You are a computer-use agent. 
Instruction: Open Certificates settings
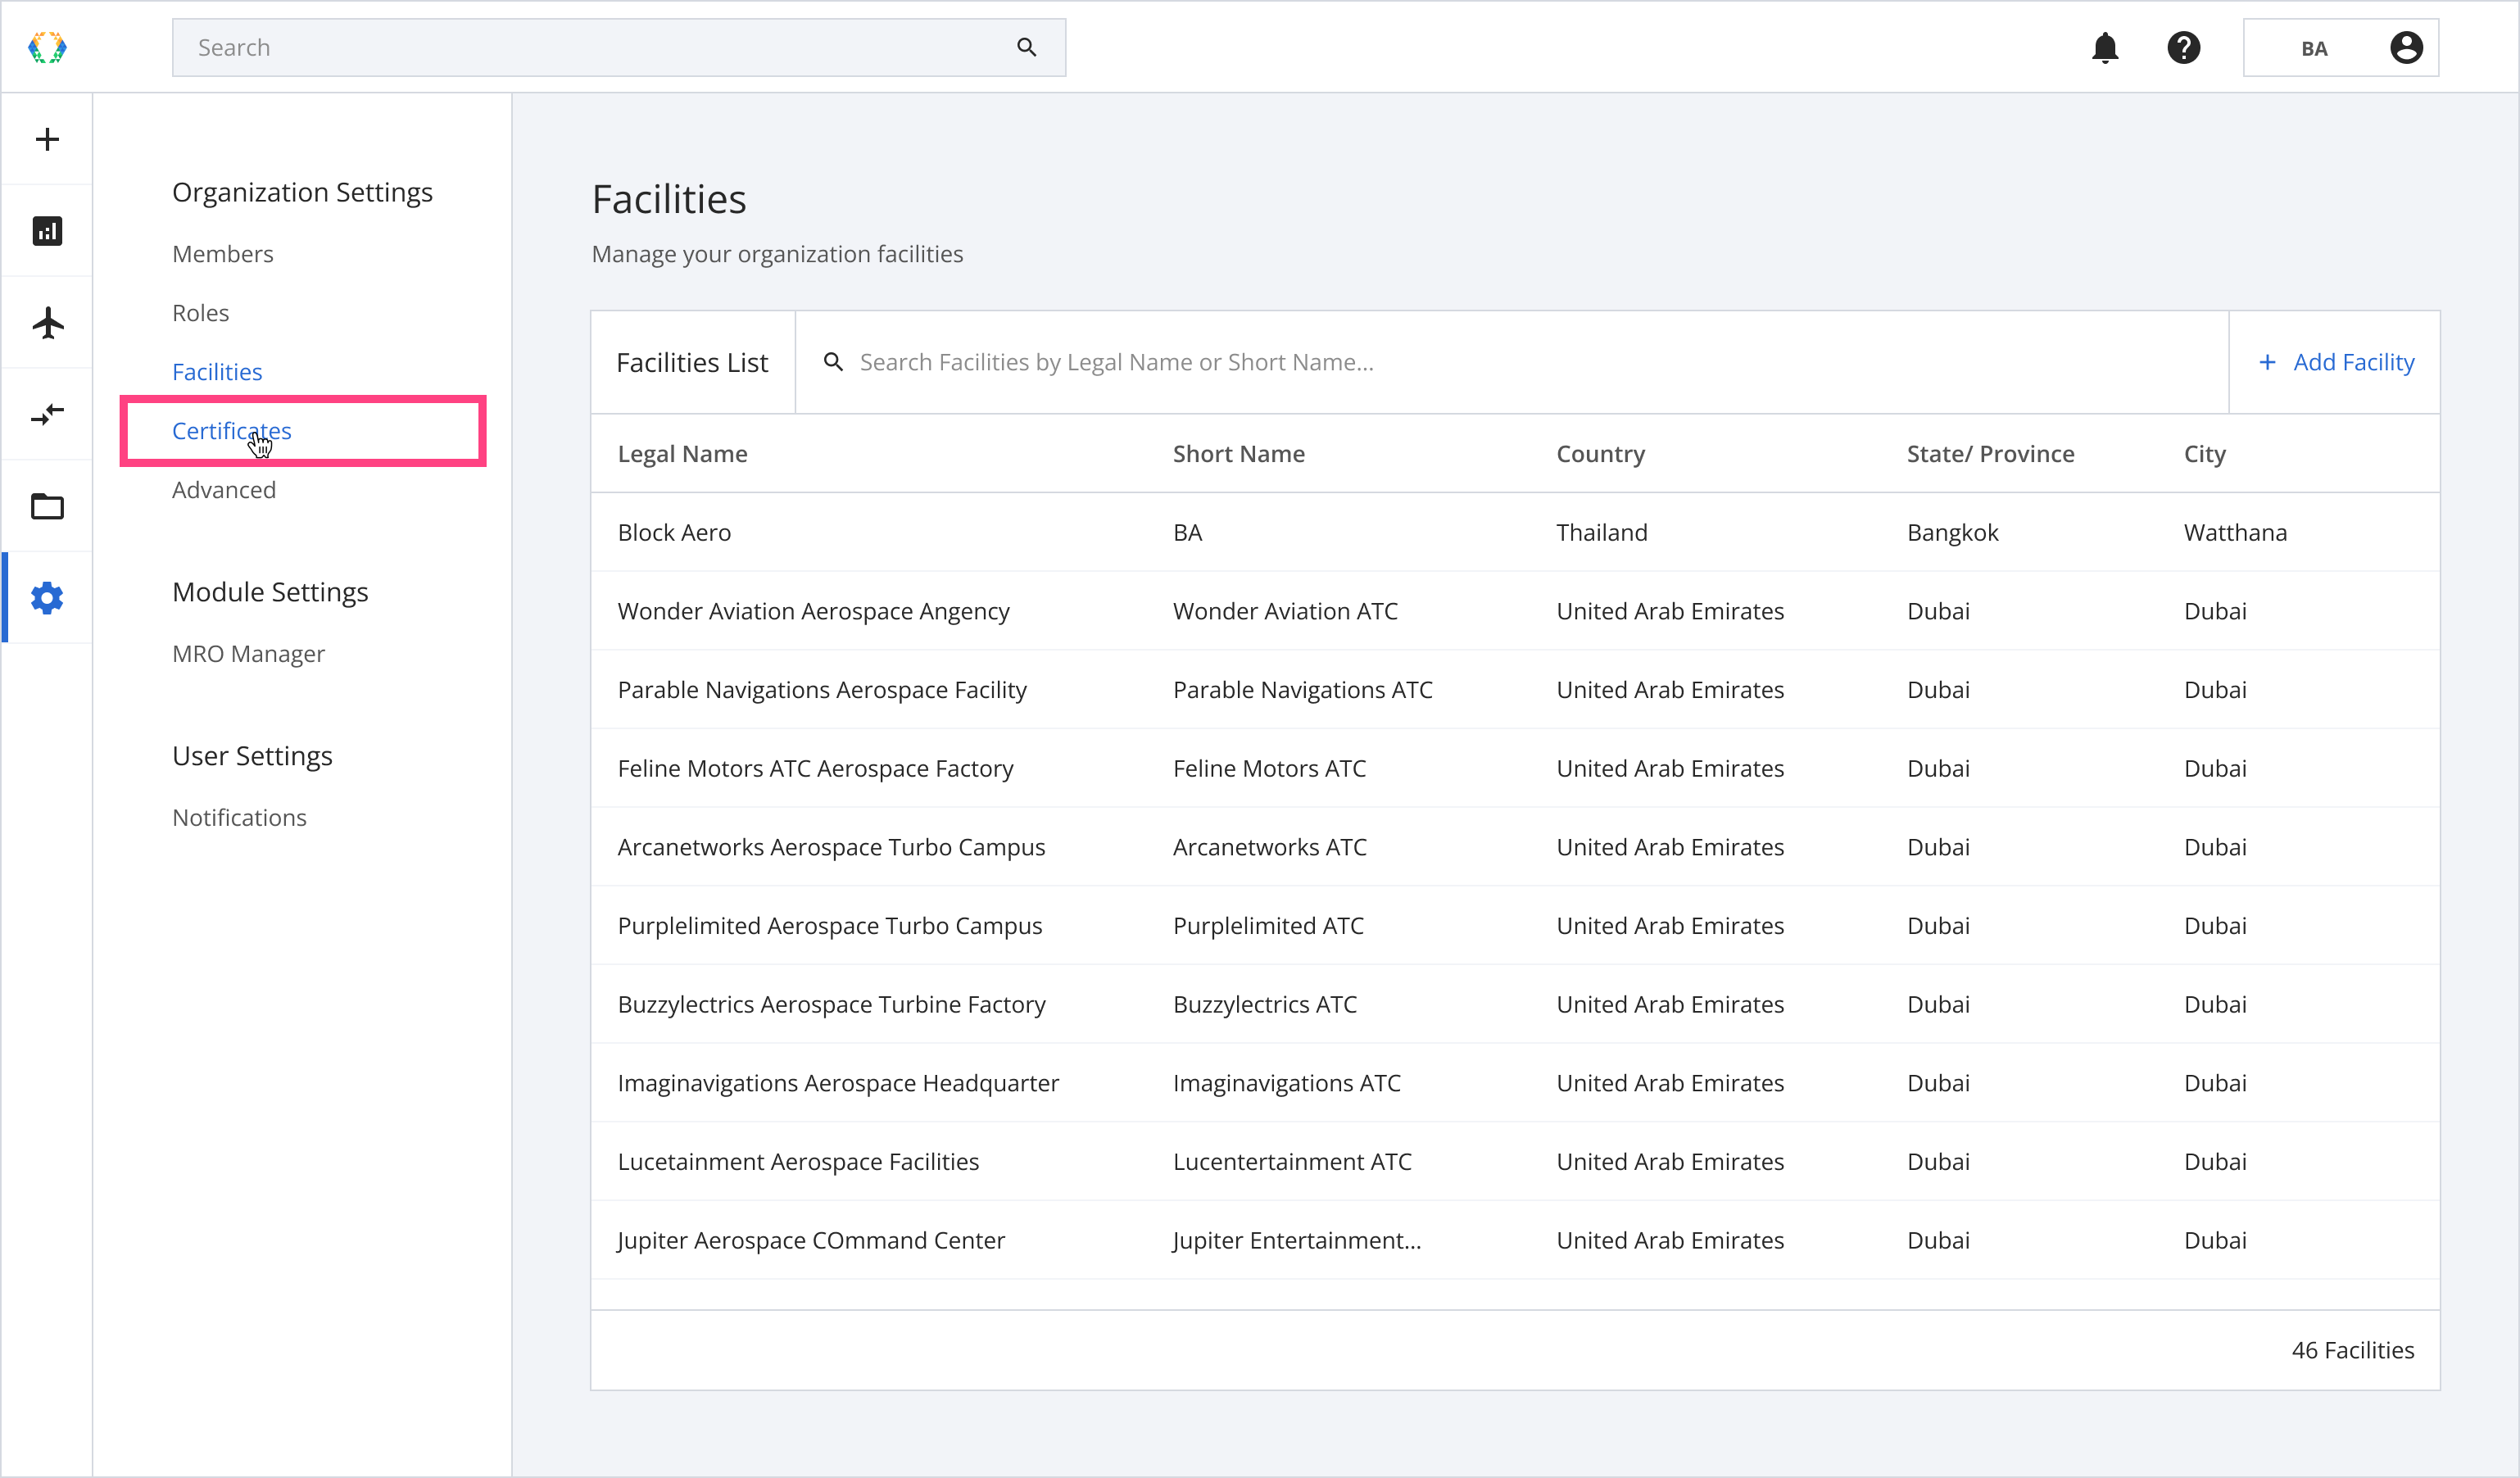coord(232,431)
